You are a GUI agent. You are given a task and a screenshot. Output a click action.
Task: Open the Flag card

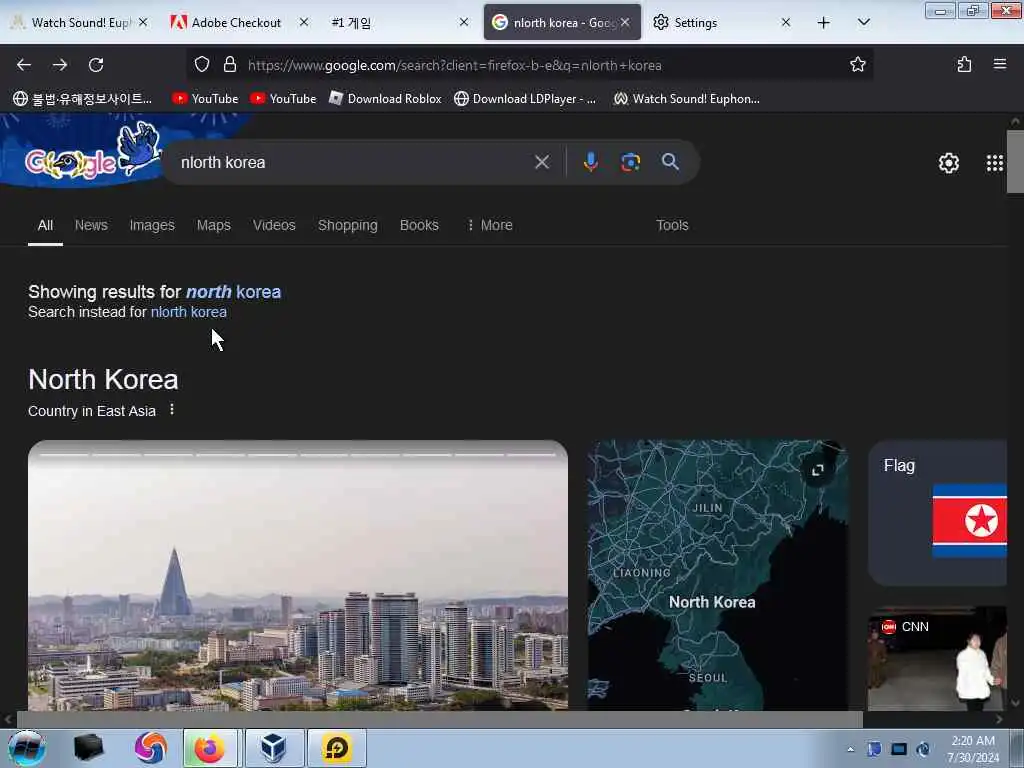(938, 513)
